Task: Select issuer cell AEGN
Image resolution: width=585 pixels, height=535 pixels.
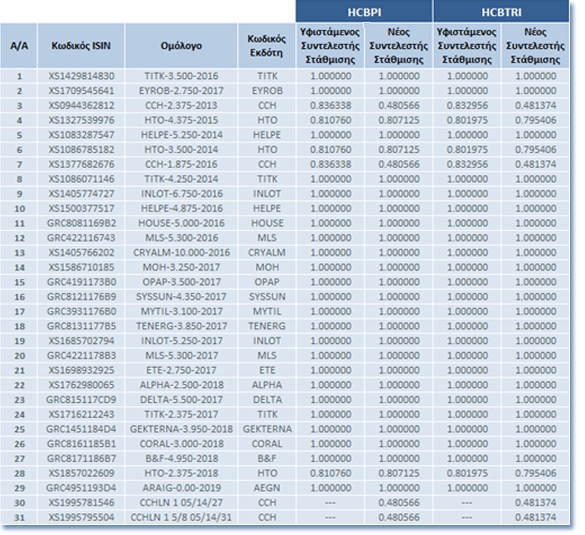Action: pyautogui.click(x=267, y=488)
